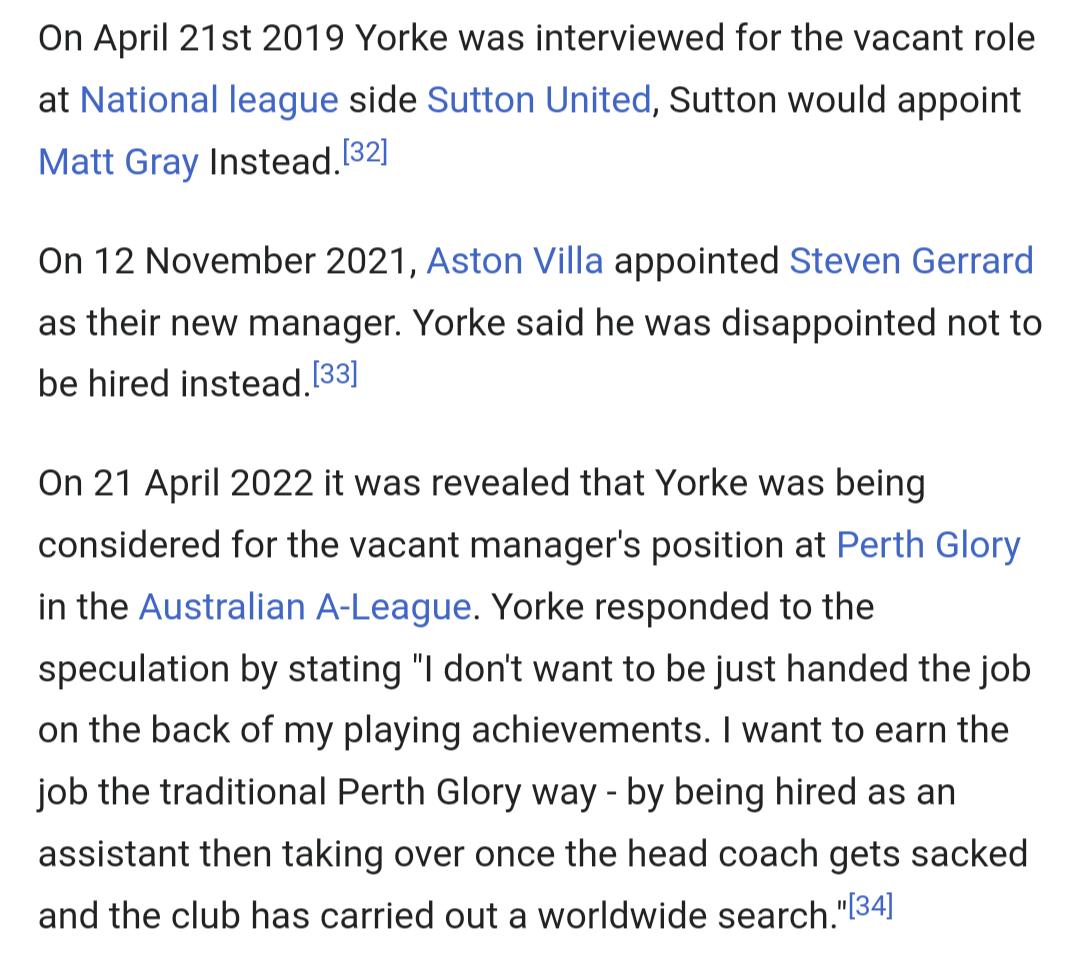Jump to citation reference 34
The width and height of the screenshot is (1080, 967).
point(871,906)
